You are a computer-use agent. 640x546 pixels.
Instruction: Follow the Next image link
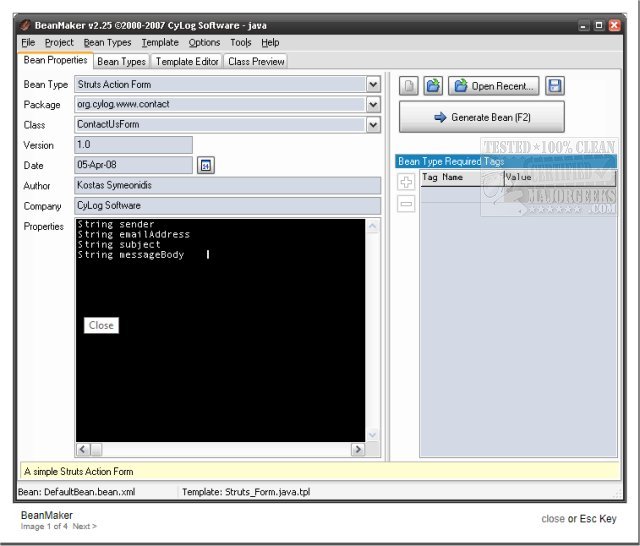84,526
